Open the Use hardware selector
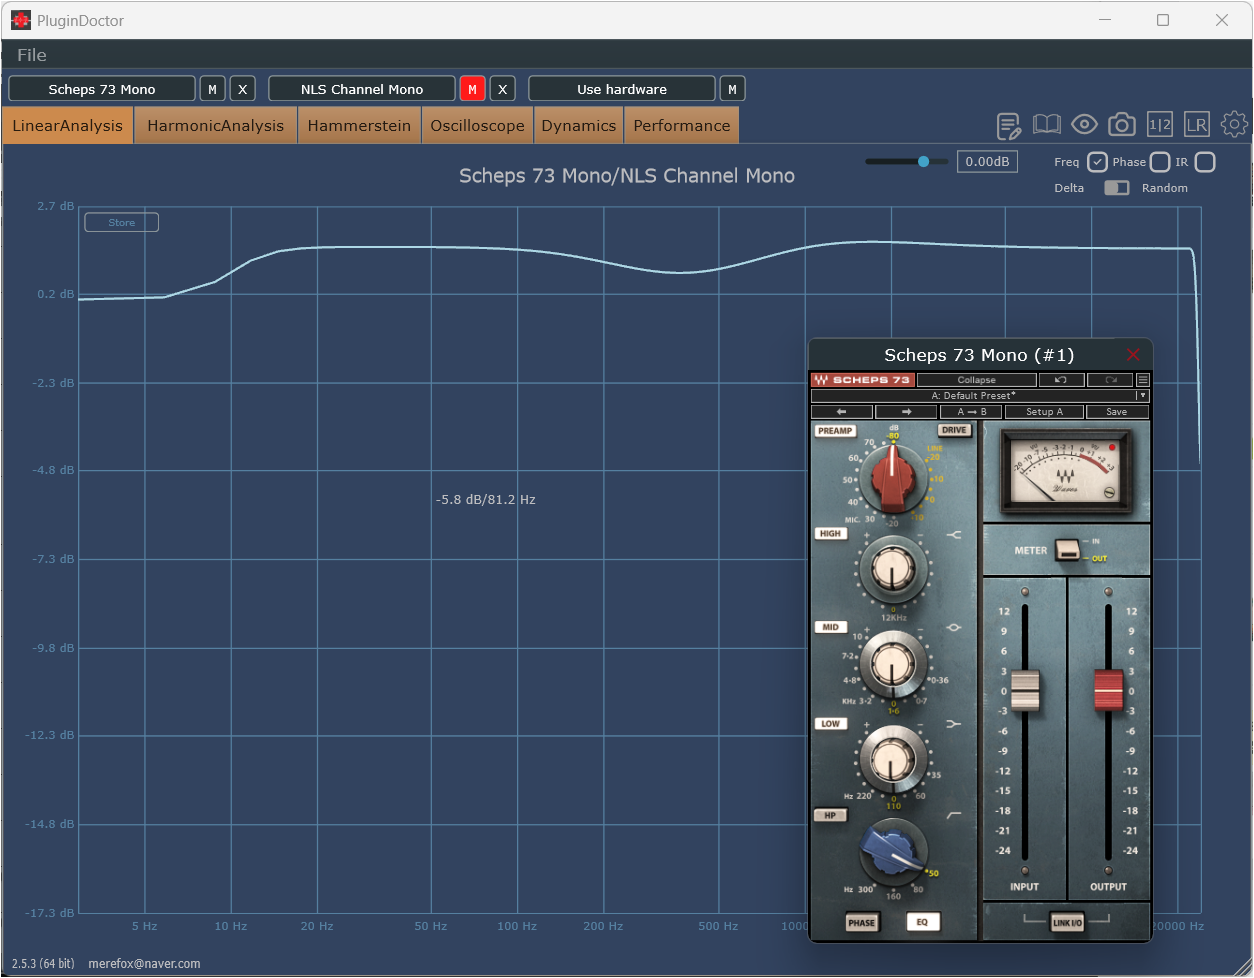The image size is (1254, 978). [x=621, y=89]
